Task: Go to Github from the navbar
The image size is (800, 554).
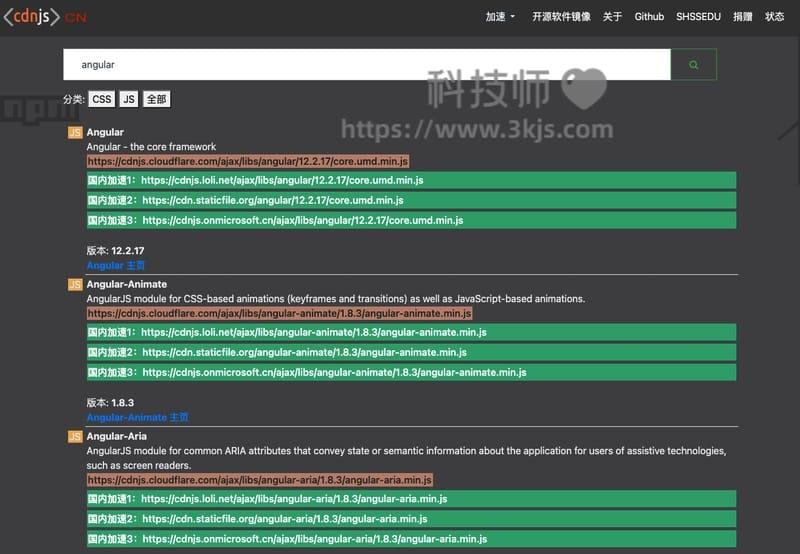Action: click(x=649, y=17)
